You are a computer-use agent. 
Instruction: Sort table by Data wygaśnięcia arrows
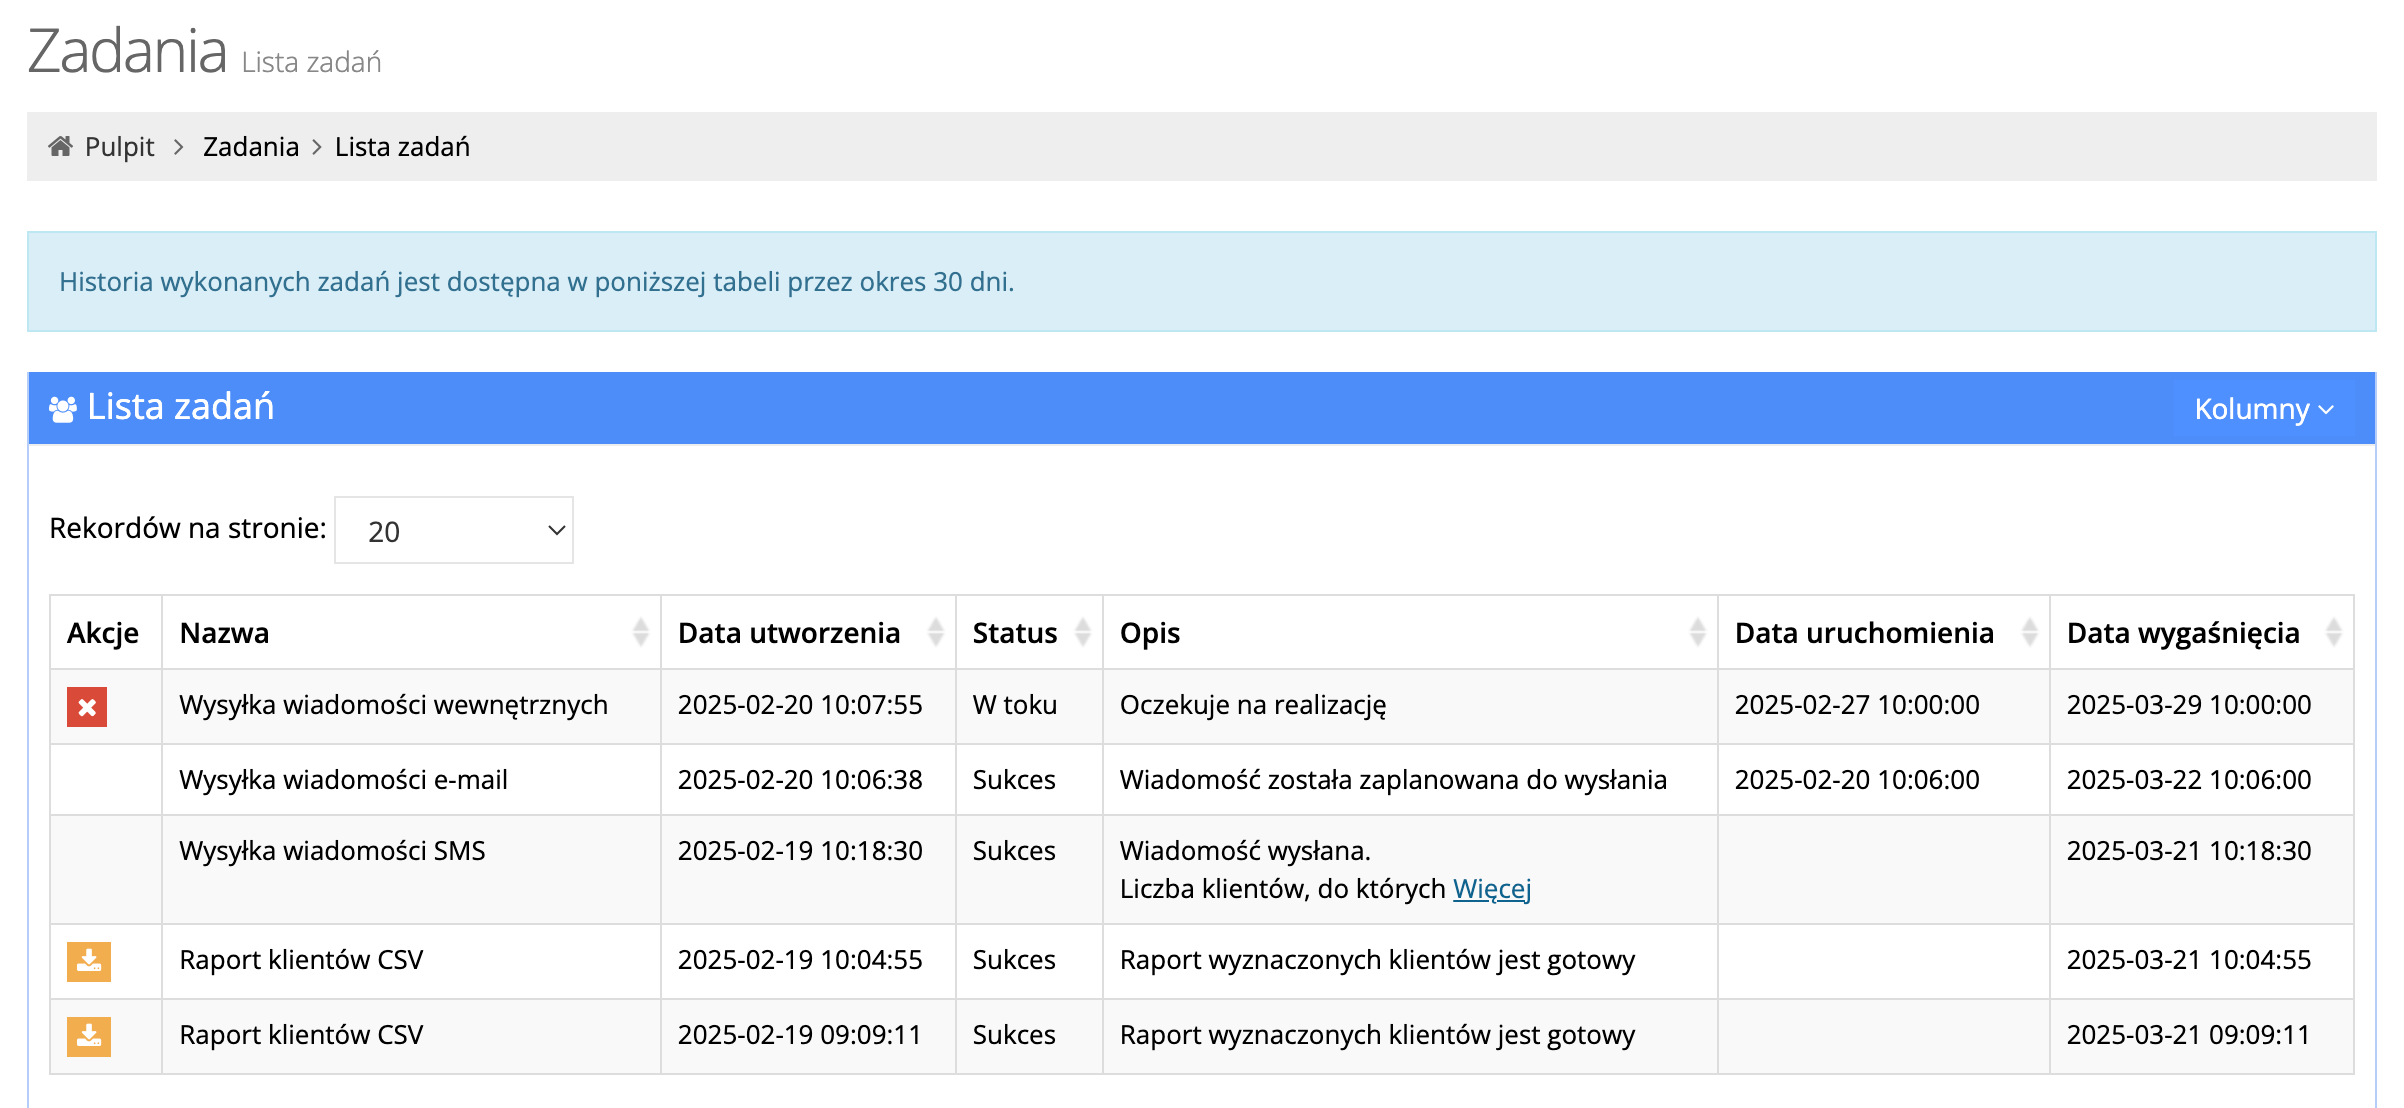[x=2333, y=632]
